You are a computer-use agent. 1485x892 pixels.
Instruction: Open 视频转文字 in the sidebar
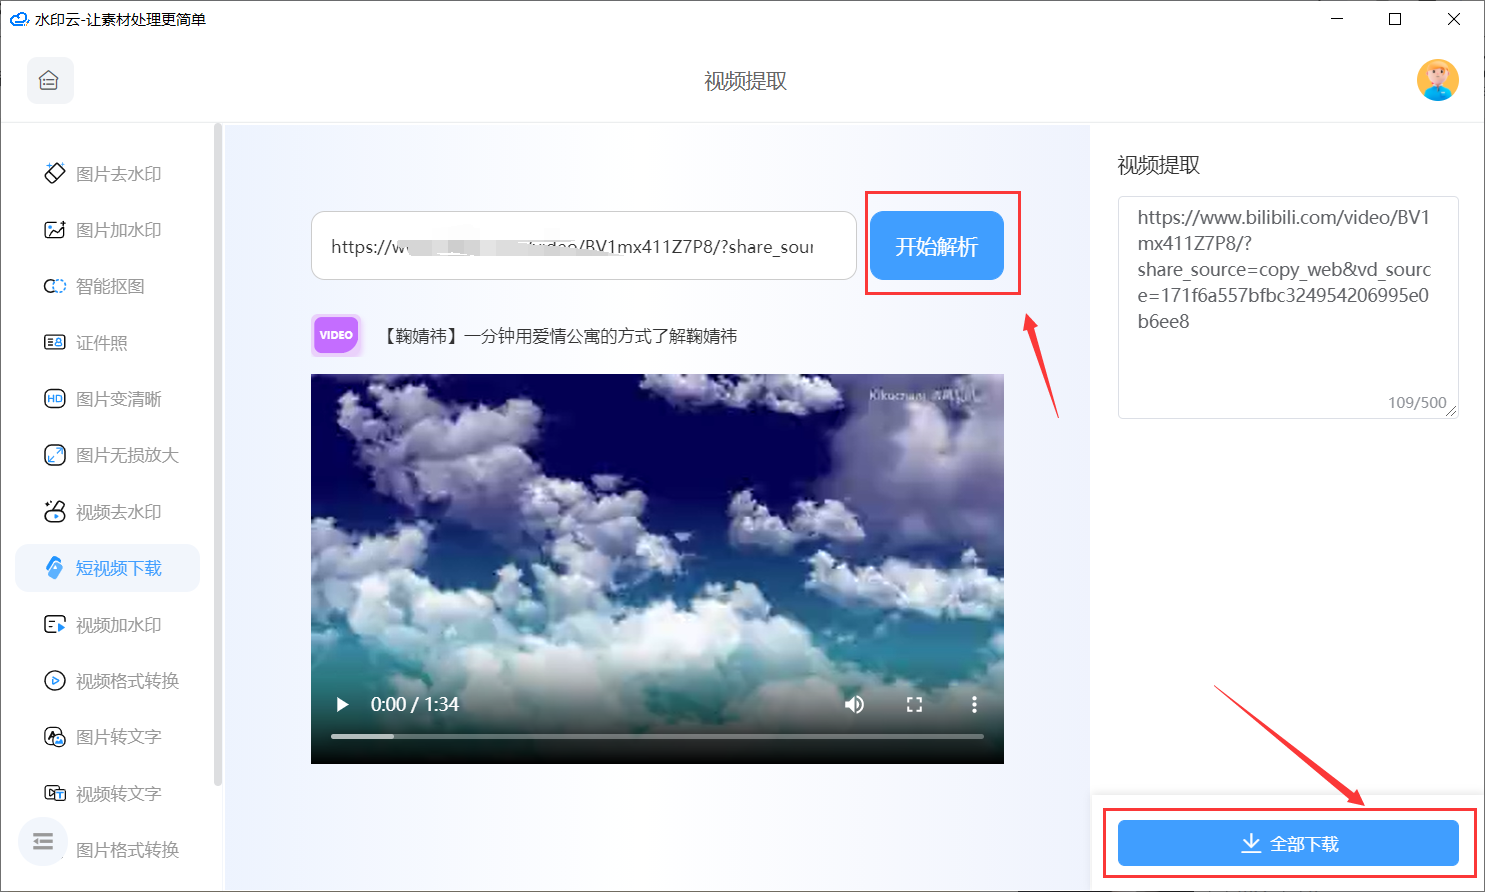(107, 794)
